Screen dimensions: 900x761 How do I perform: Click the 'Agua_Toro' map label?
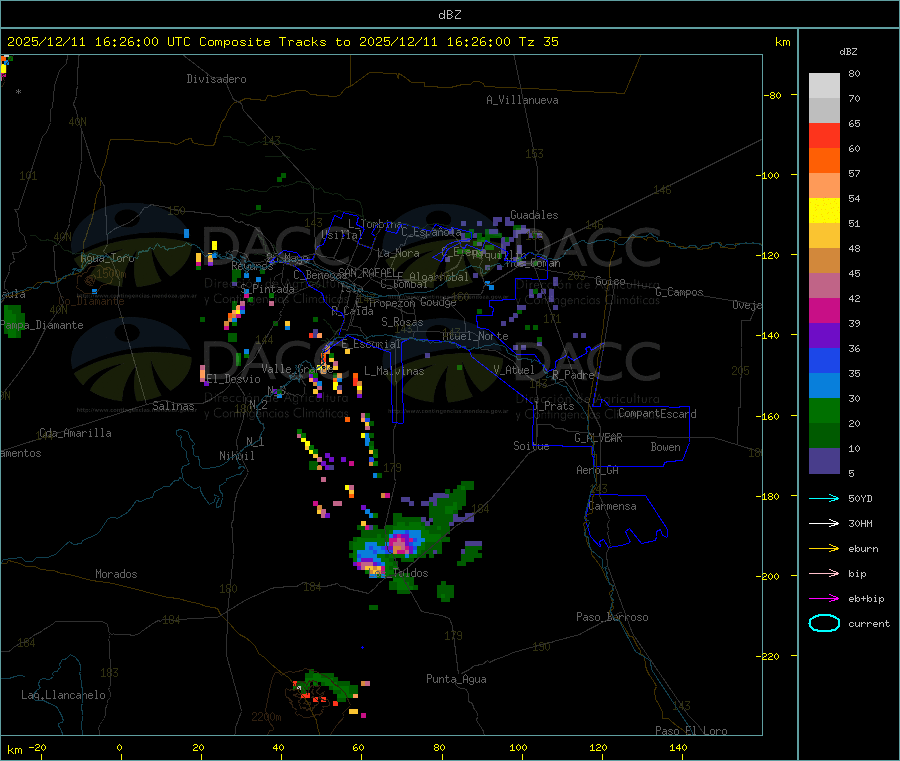tap(107, 258)
